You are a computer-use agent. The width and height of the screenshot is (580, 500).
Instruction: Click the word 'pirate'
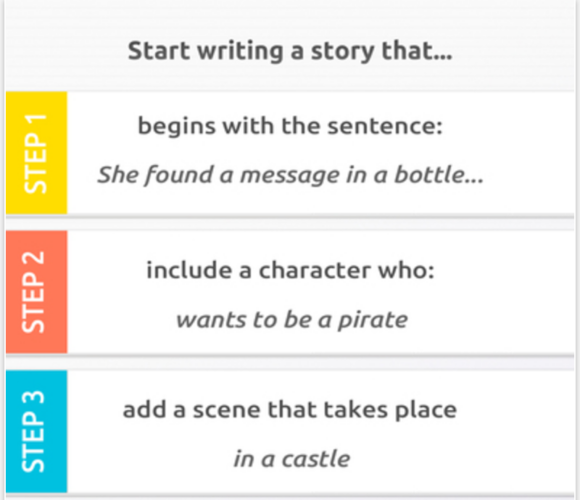tap(373, 321)
